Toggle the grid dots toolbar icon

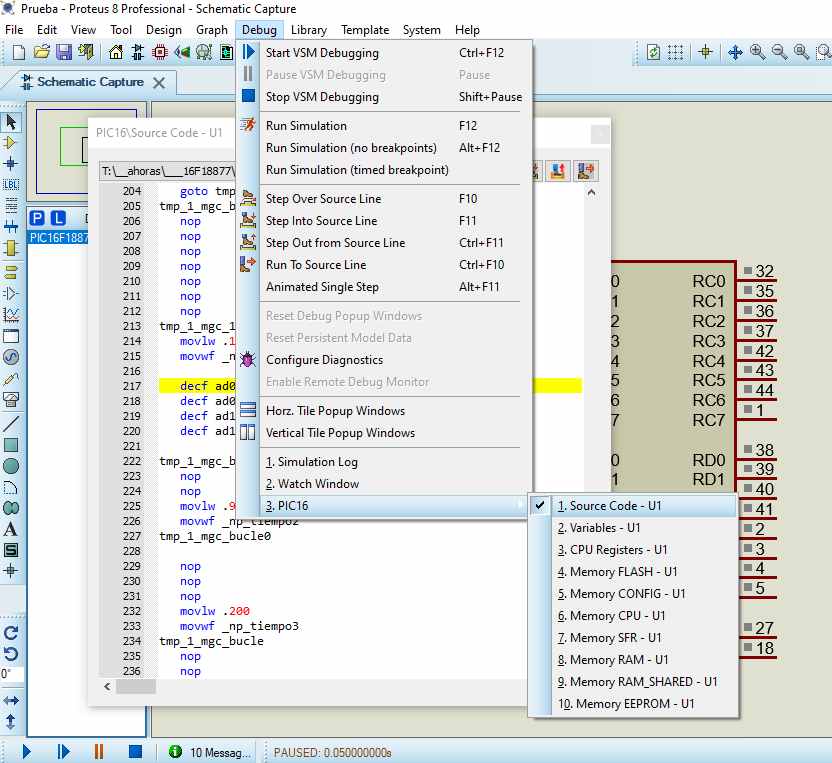[675, 52]
